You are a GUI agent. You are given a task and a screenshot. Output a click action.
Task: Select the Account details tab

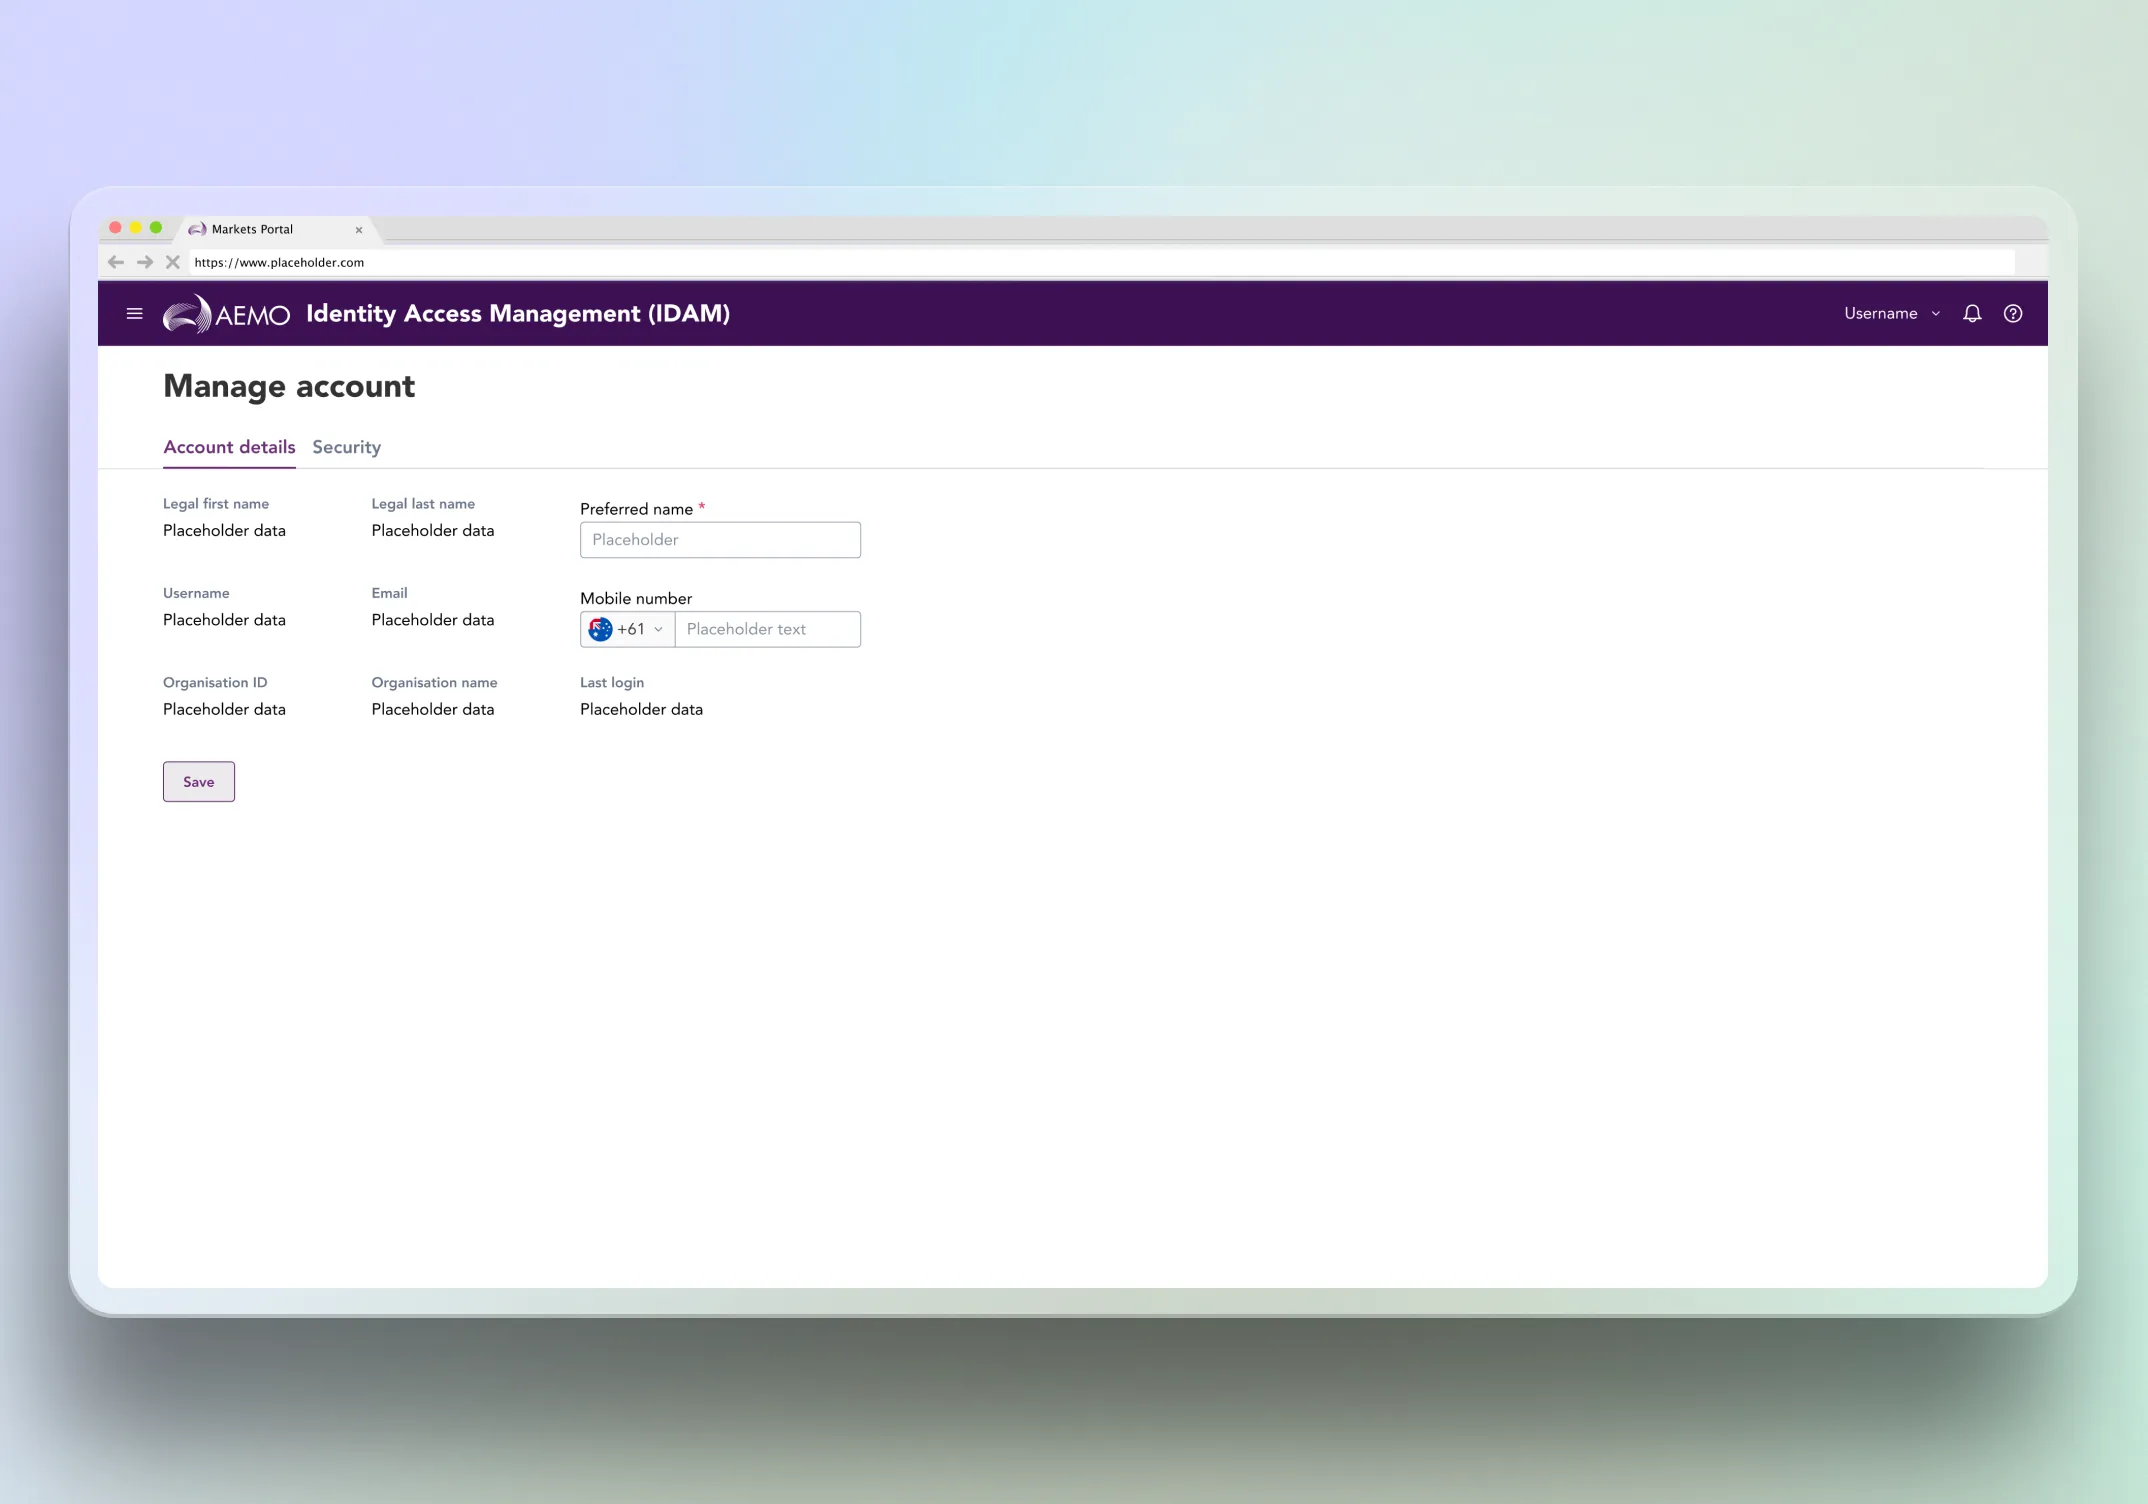pos(229,447)
